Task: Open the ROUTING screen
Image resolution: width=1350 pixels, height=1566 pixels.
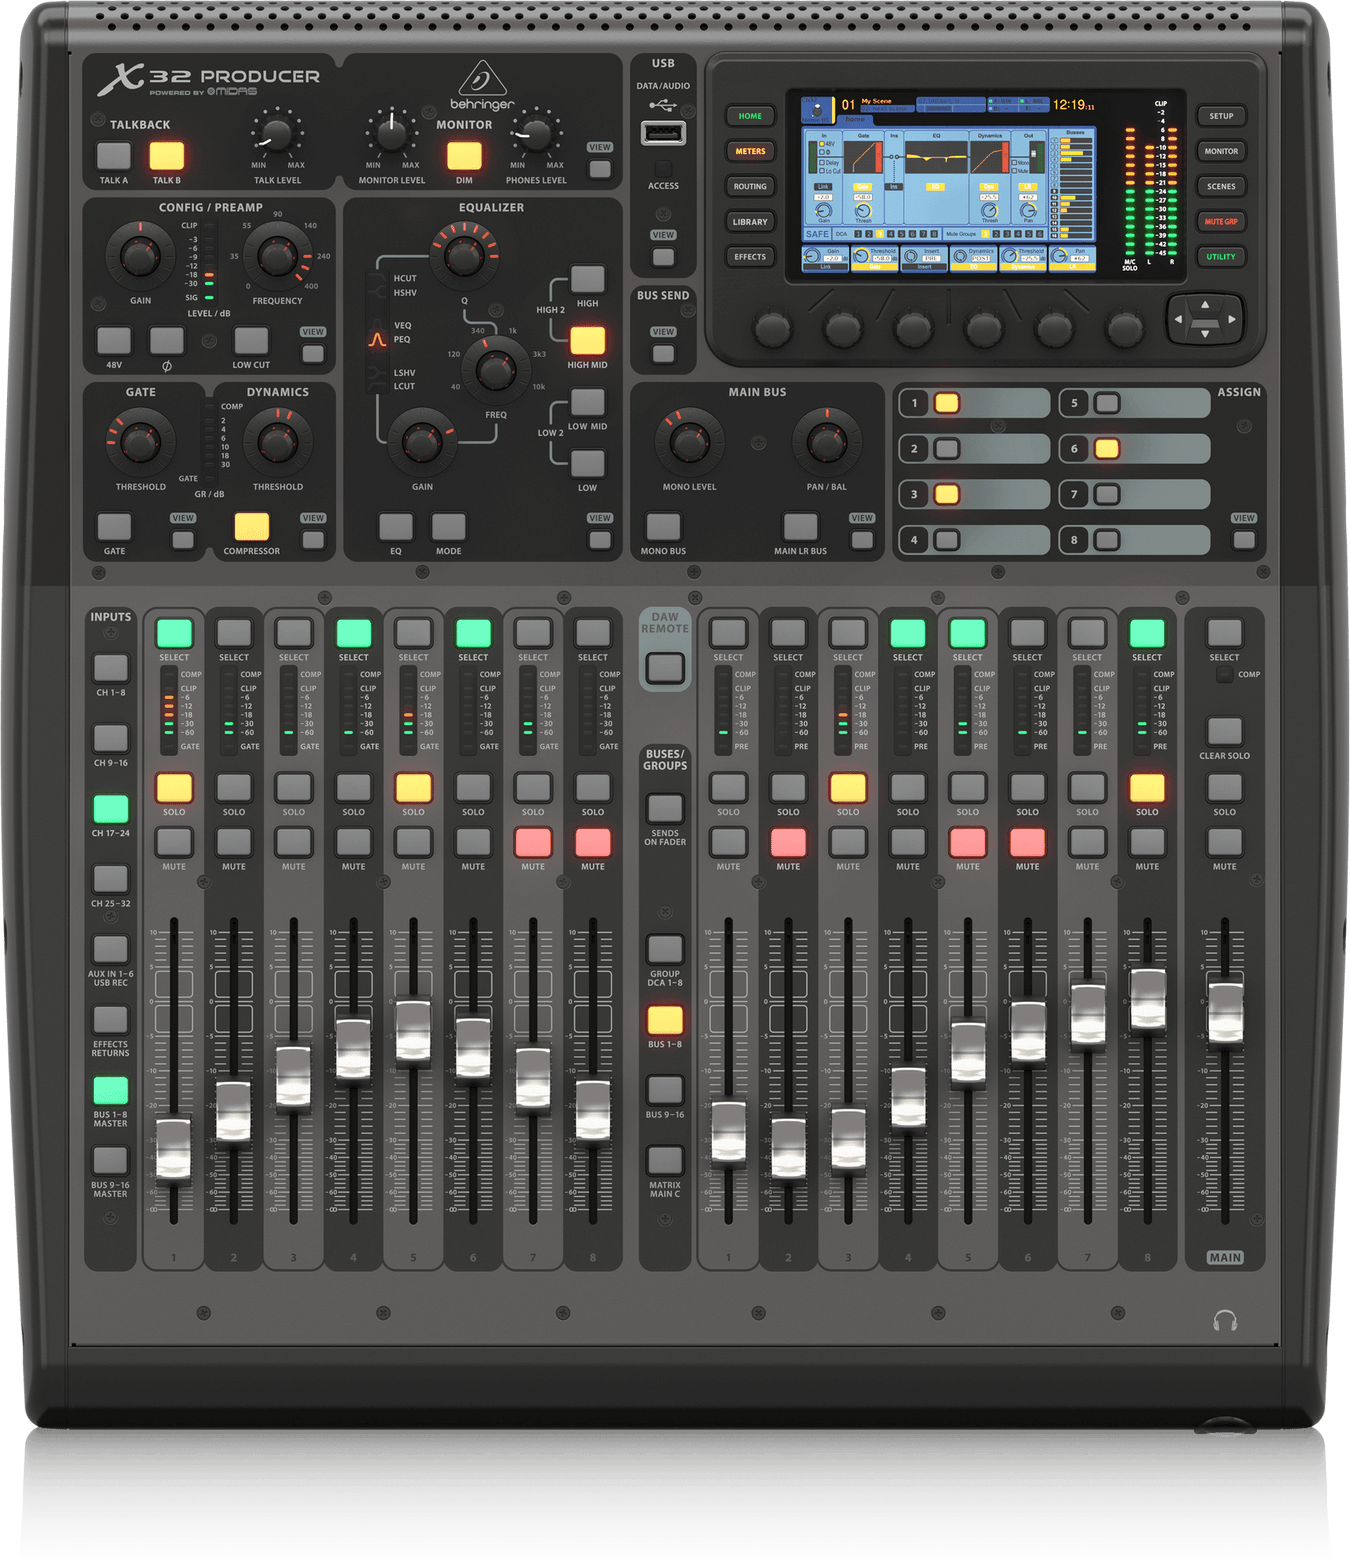Action: [750, 186]
